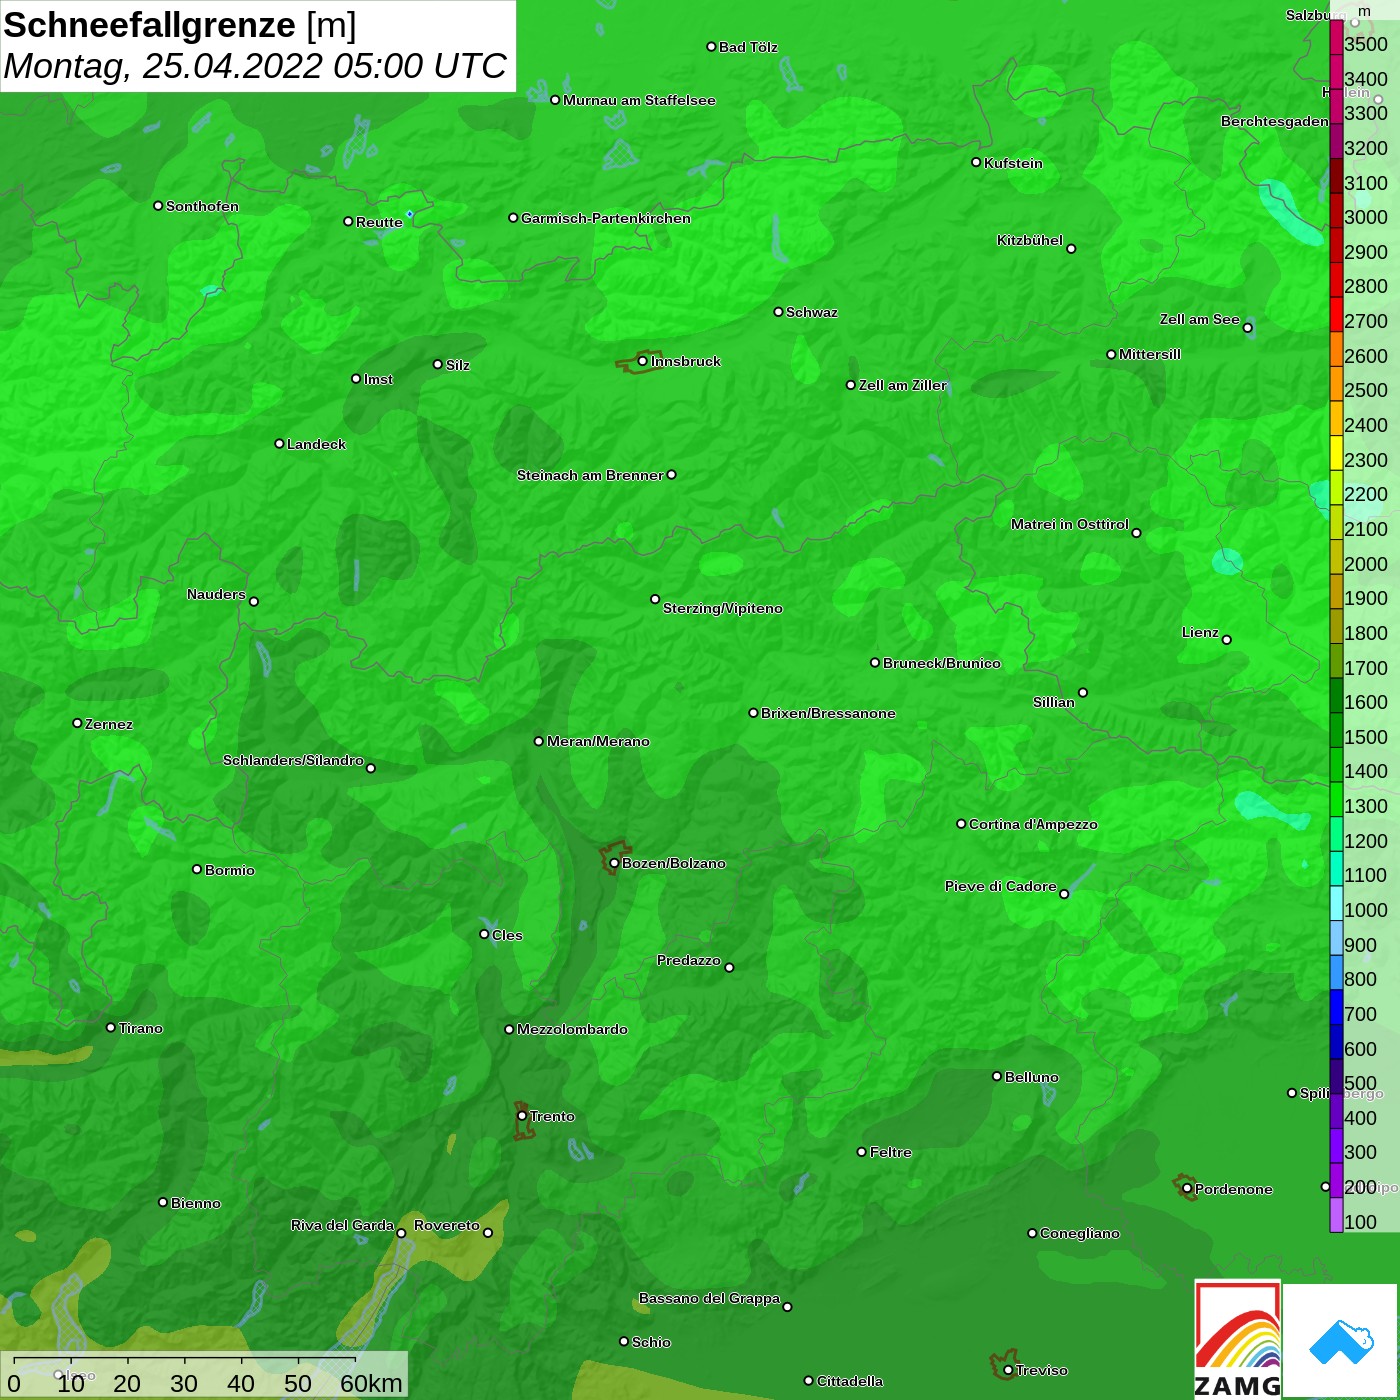Click the Berchtesgaden label
Viewport: 1400px width, 1400px height.
click(1275, 121)
